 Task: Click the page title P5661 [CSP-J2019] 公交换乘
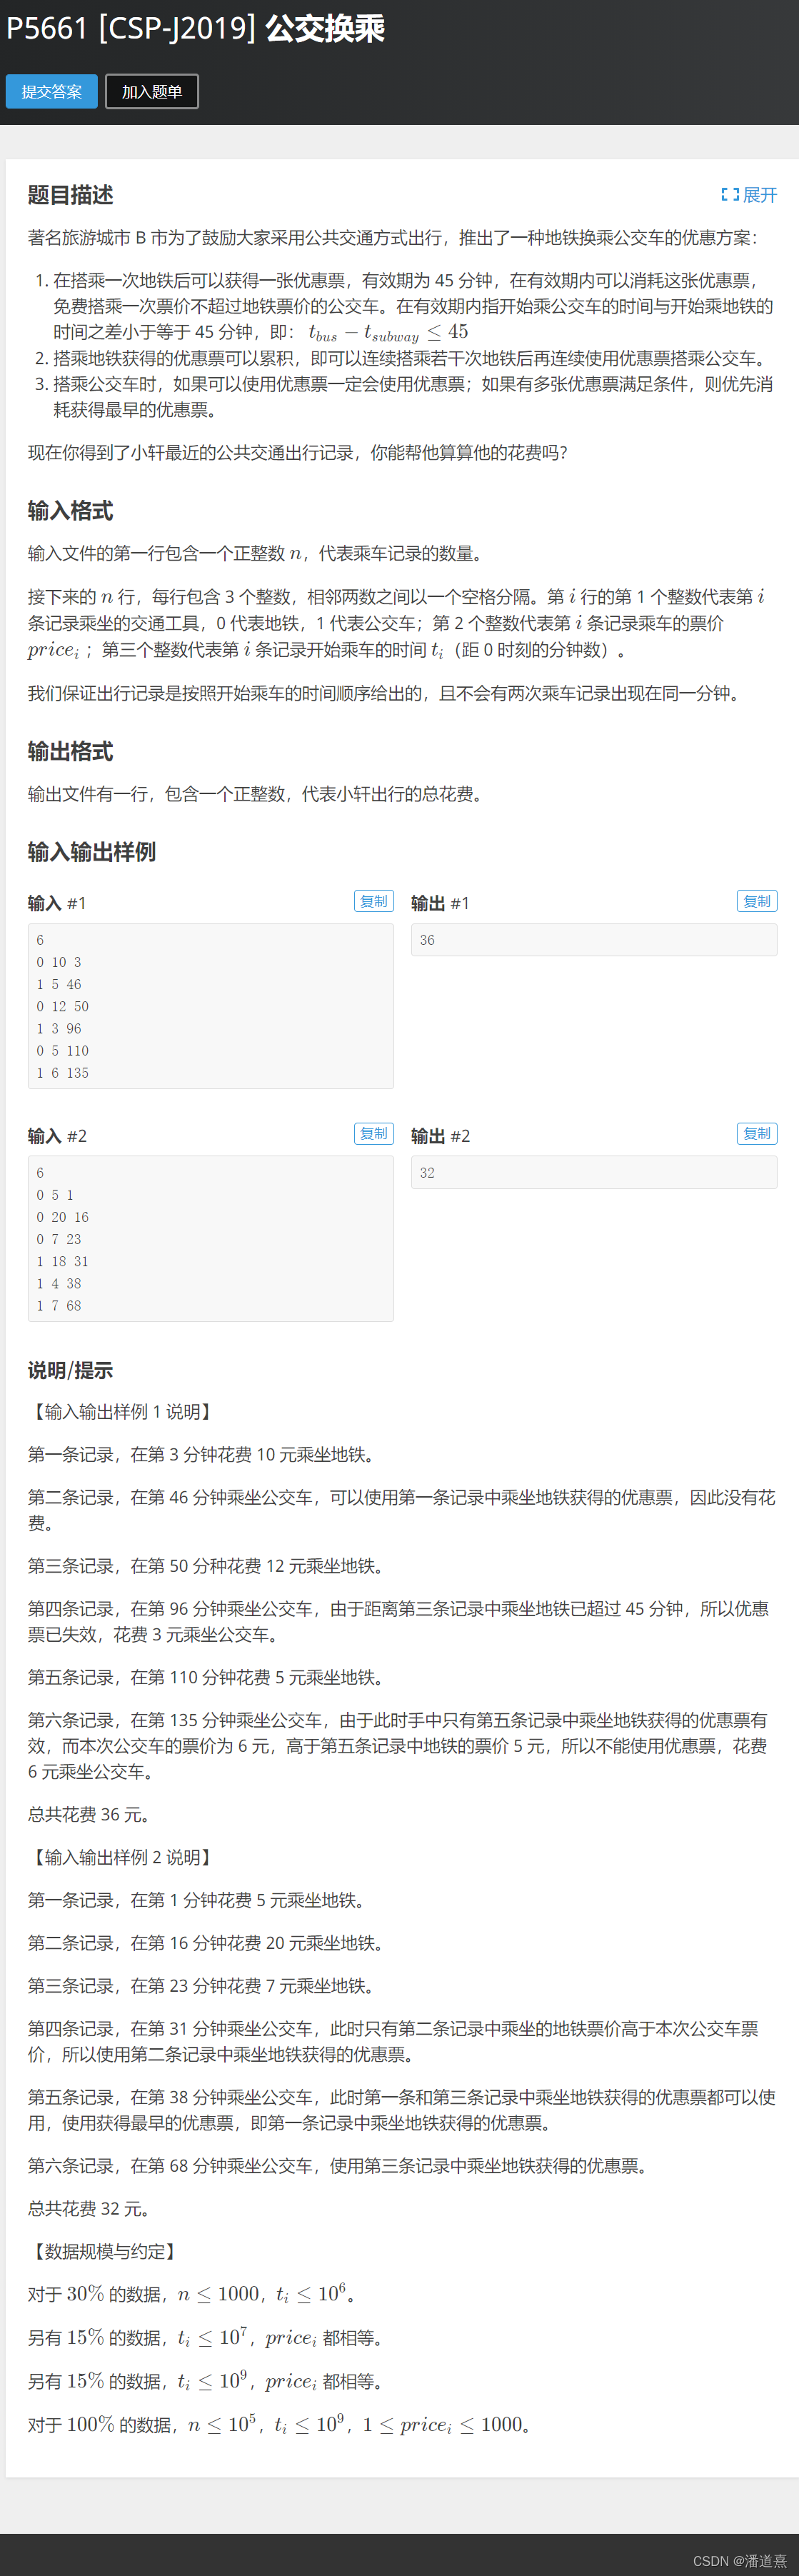click(x=196, y=28)
